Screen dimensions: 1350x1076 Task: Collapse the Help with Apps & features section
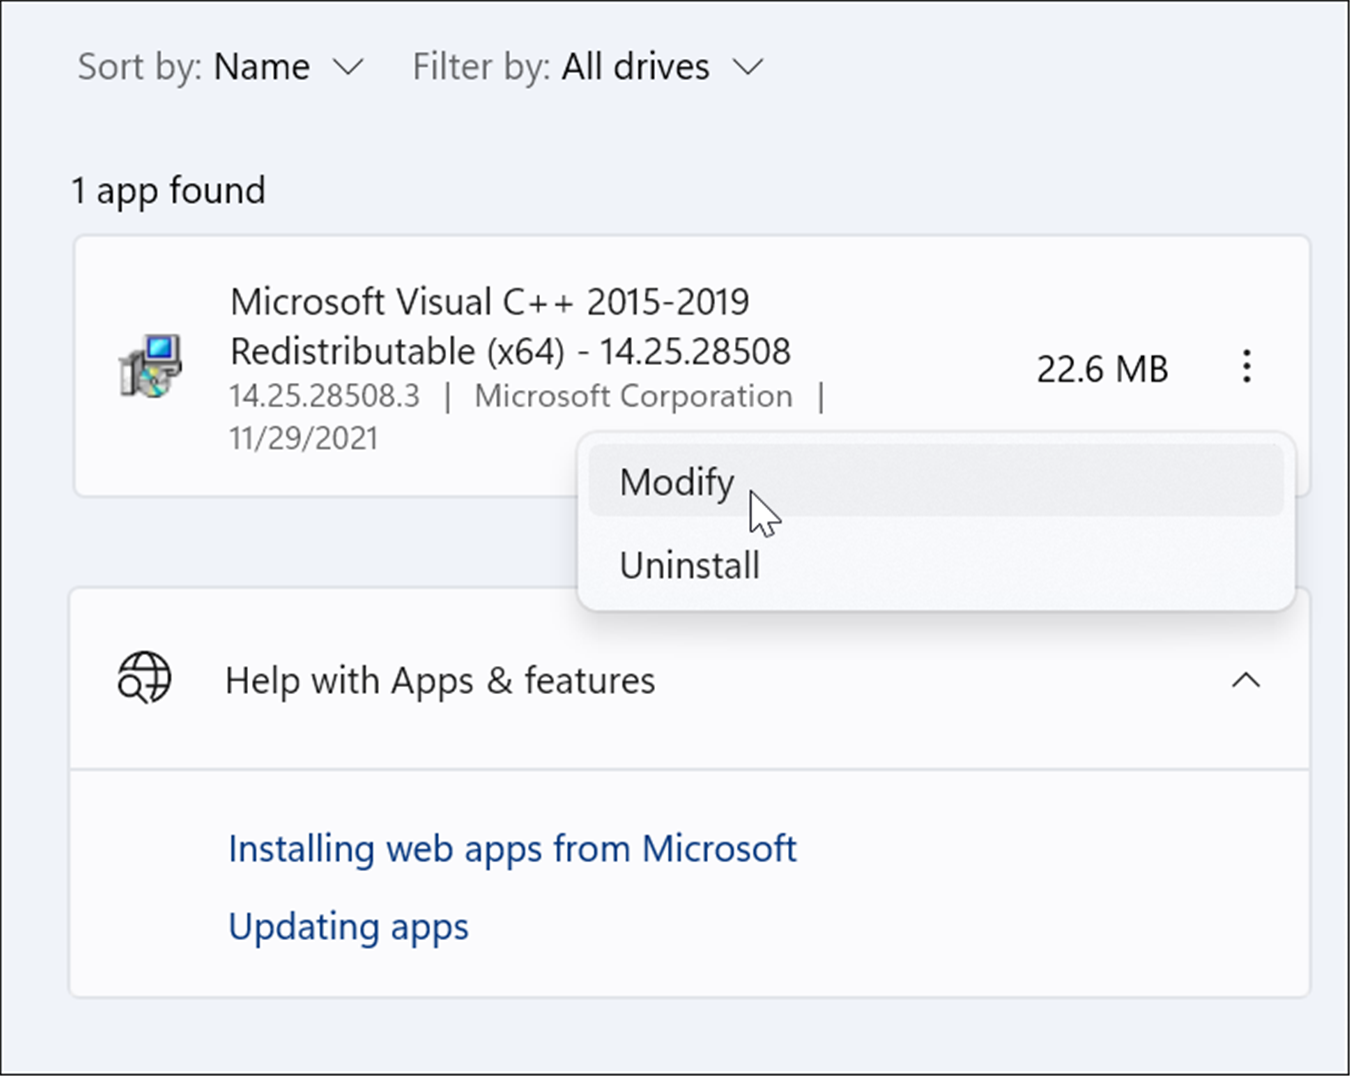point(1246,679)
